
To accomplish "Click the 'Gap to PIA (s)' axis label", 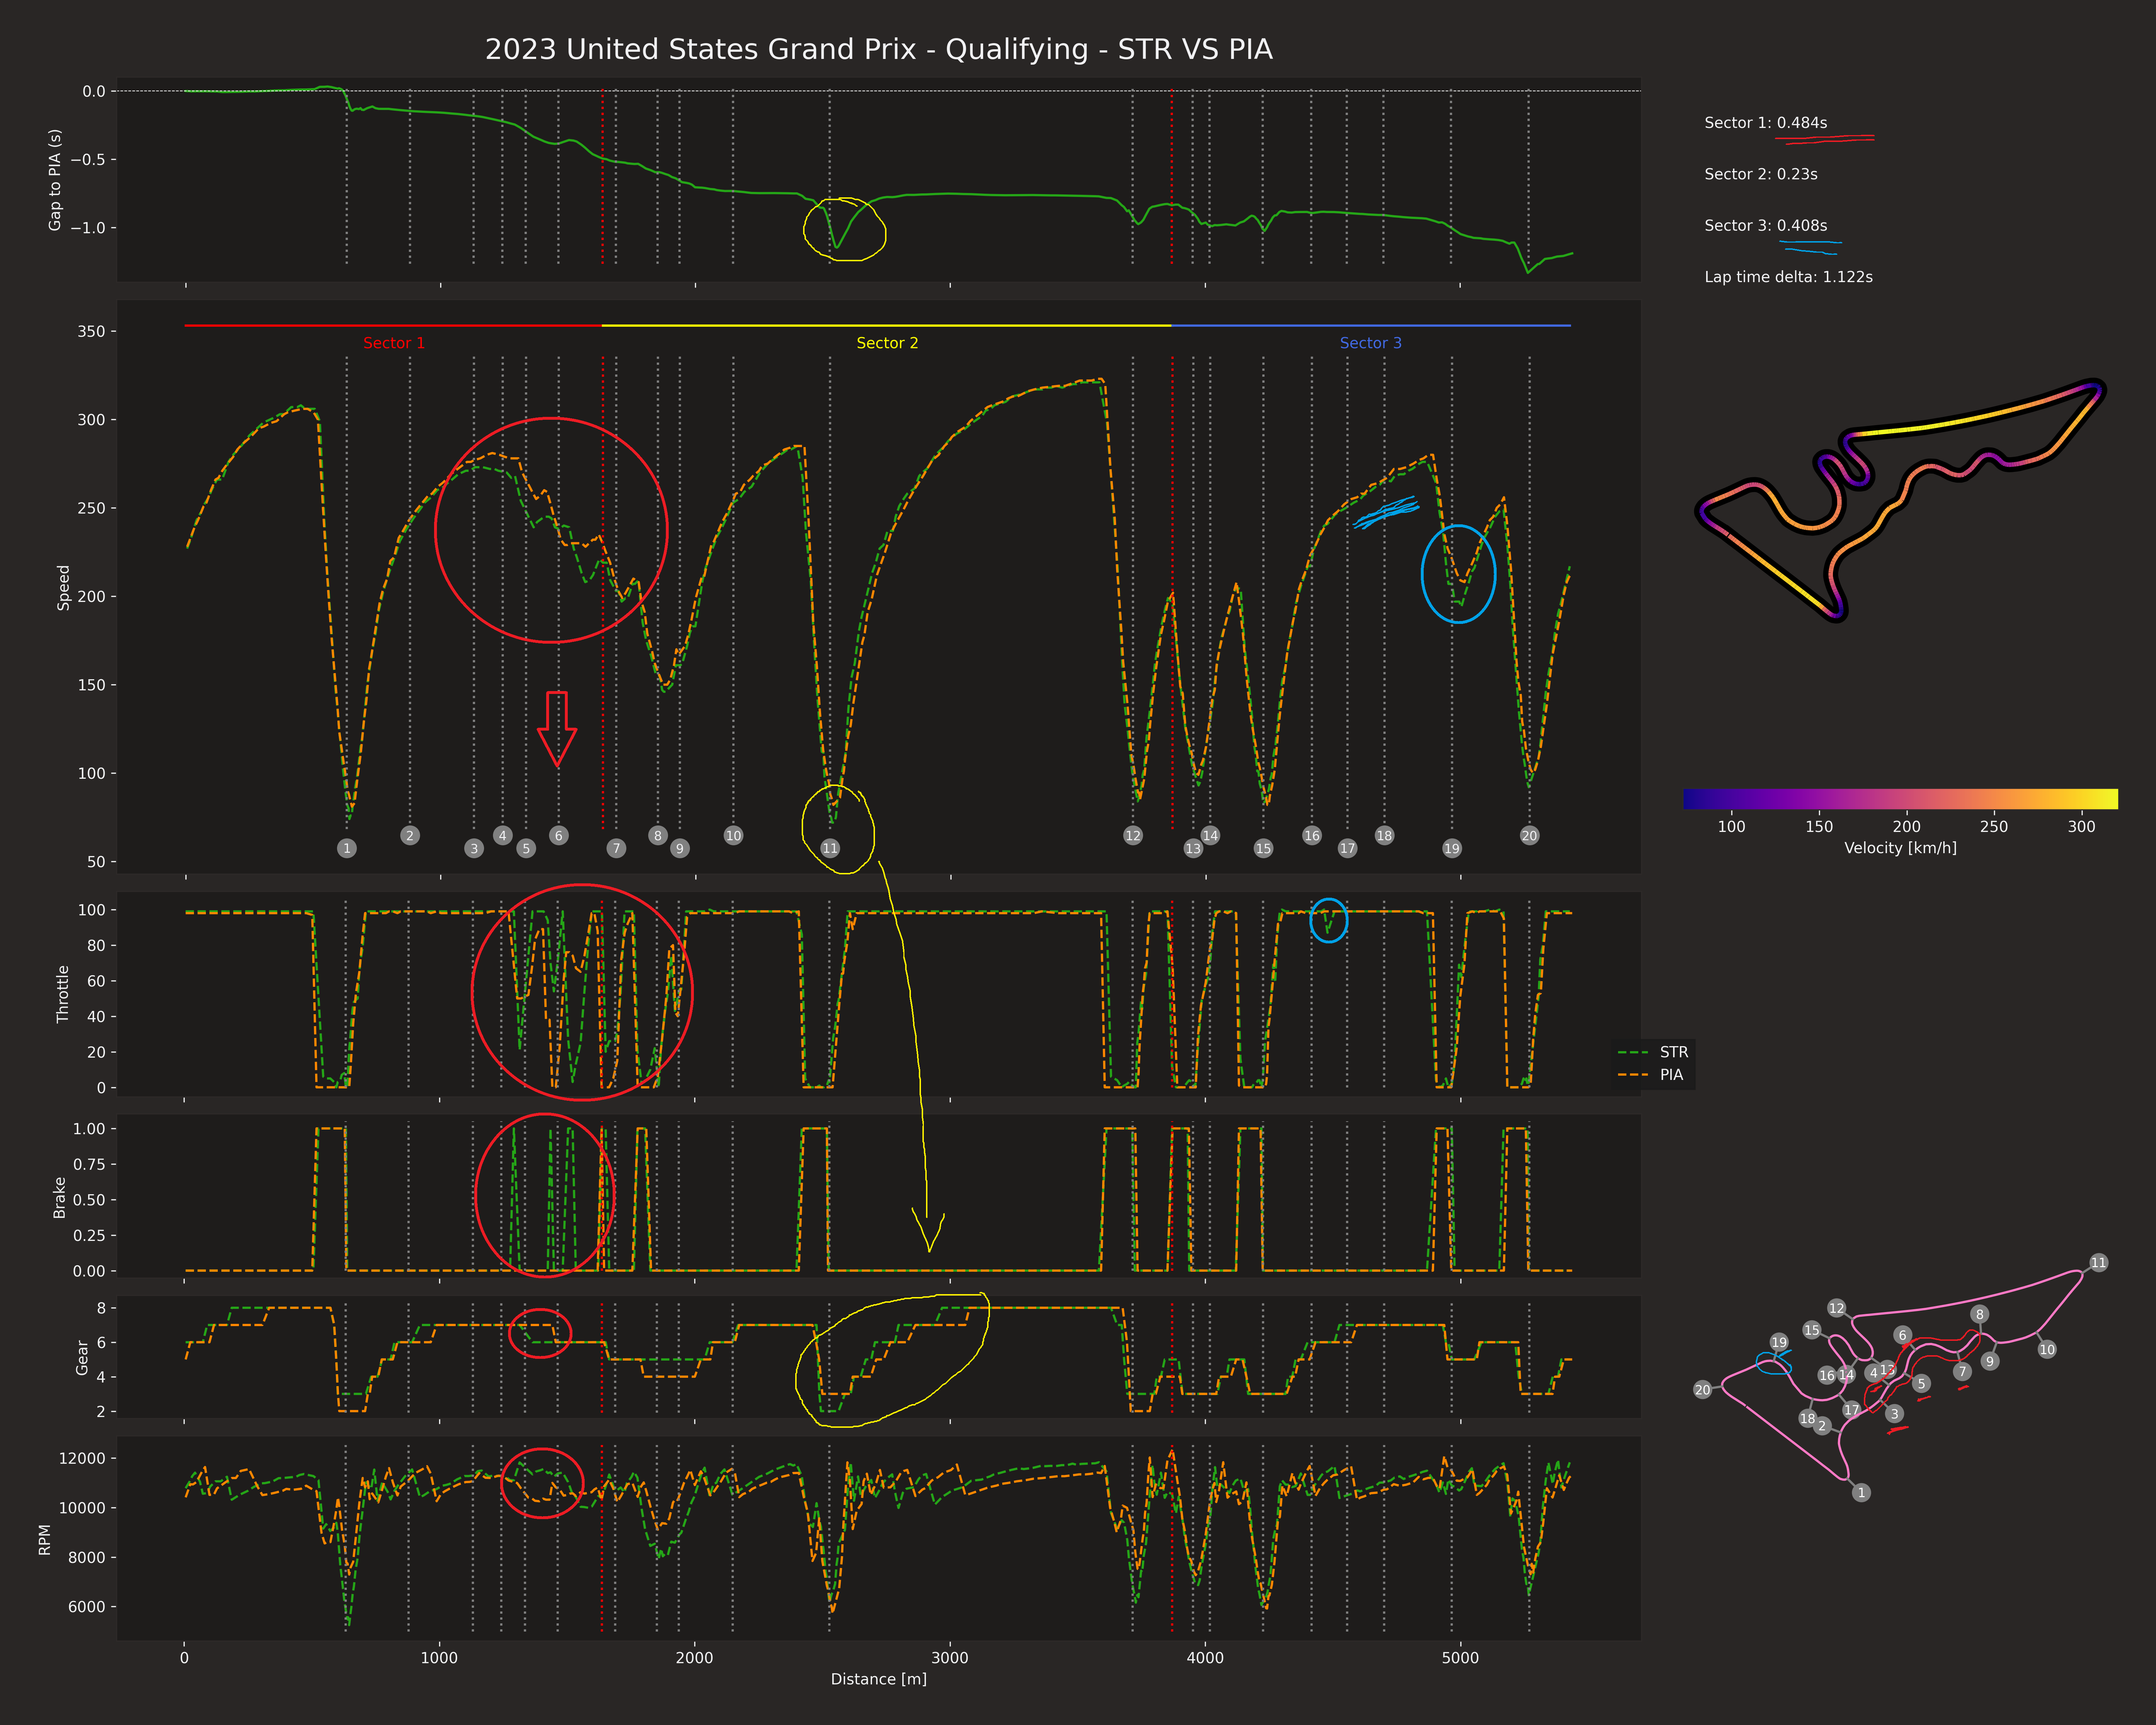I will click(55, 180).
